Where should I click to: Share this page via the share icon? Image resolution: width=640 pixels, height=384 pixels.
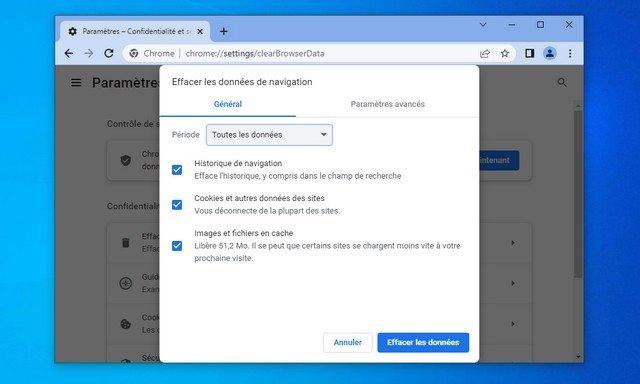click(x=484, y=53)
